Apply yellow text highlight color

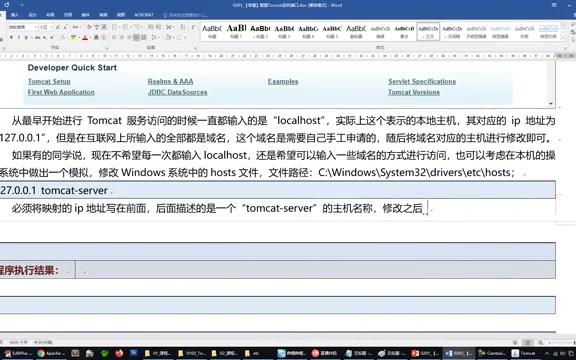point(74,37)
